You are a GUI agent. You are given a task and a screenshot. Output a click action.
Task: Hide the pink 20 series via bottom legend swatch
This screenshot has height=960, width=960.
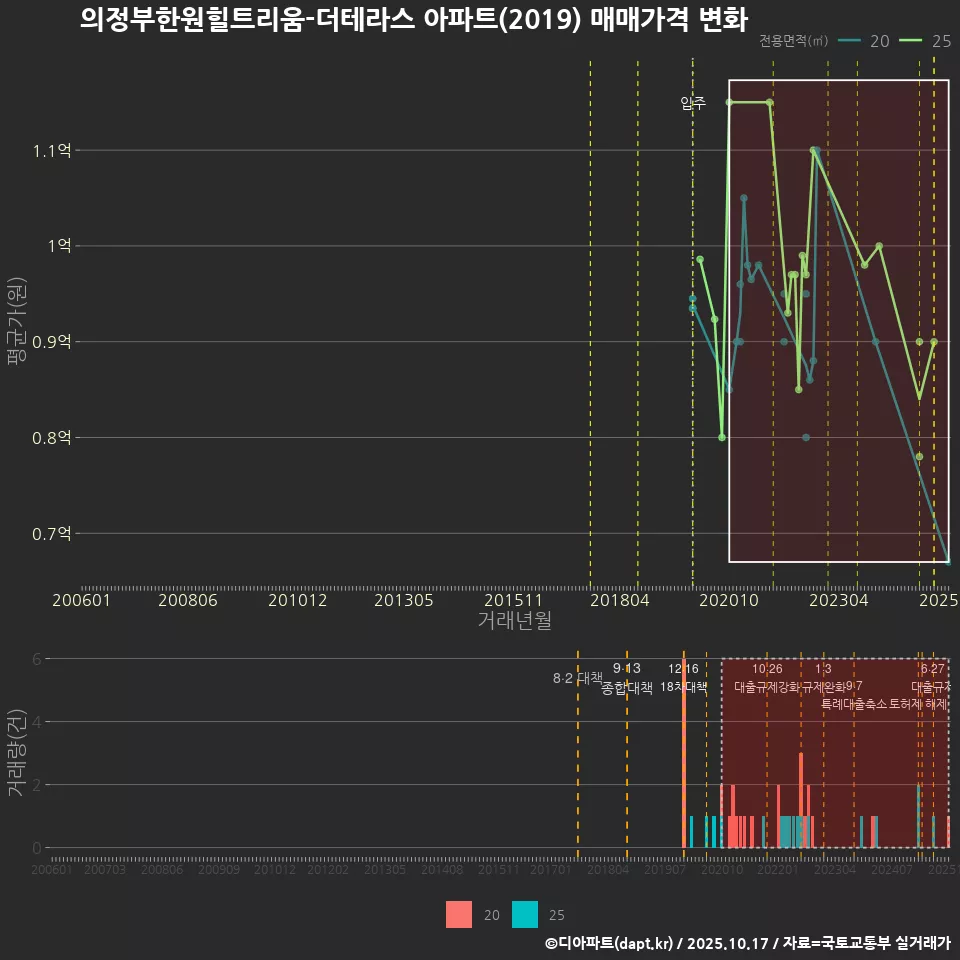(x=458, y=915)
